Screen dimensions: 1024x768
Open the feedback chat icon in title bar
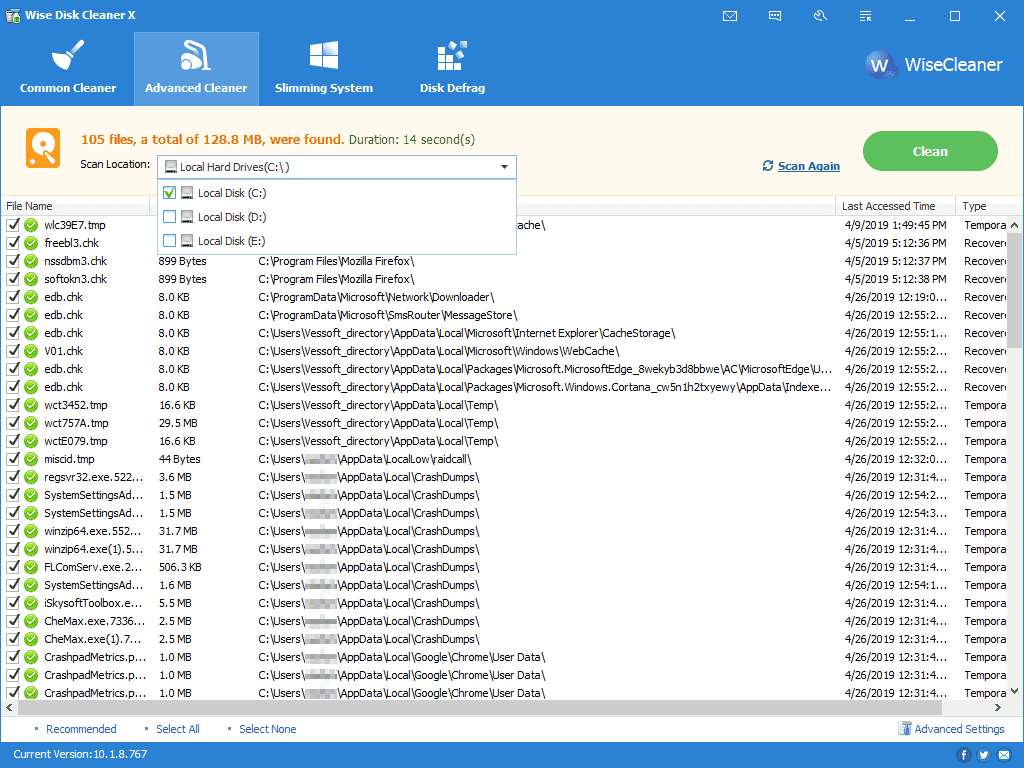(775, 16)
